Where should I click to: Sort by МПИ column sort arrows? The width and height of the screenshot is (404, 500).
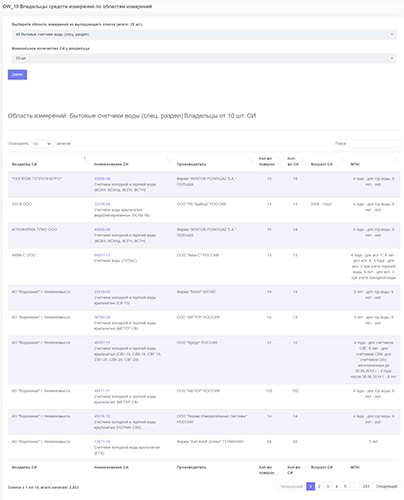coord(396,160)
